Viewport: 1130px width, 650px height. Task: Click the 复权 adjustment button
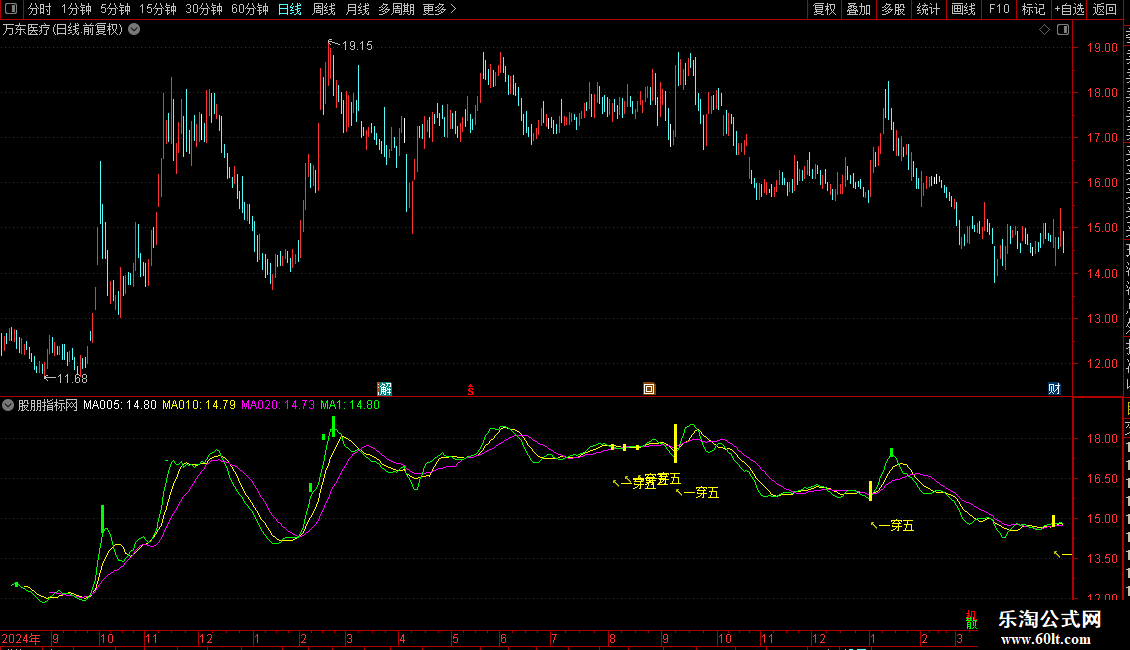pyautogui.click(x=824, y=9)
